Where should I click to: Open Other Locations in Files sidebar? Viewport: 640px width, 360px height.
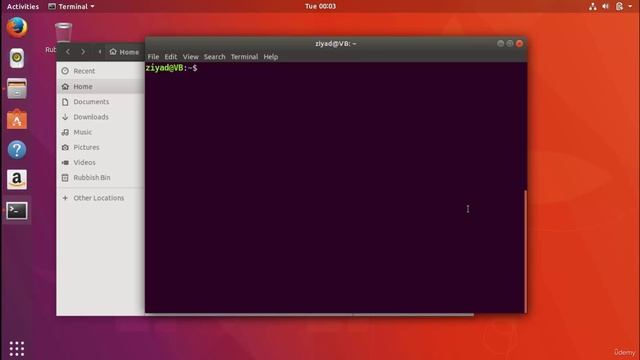100,198
